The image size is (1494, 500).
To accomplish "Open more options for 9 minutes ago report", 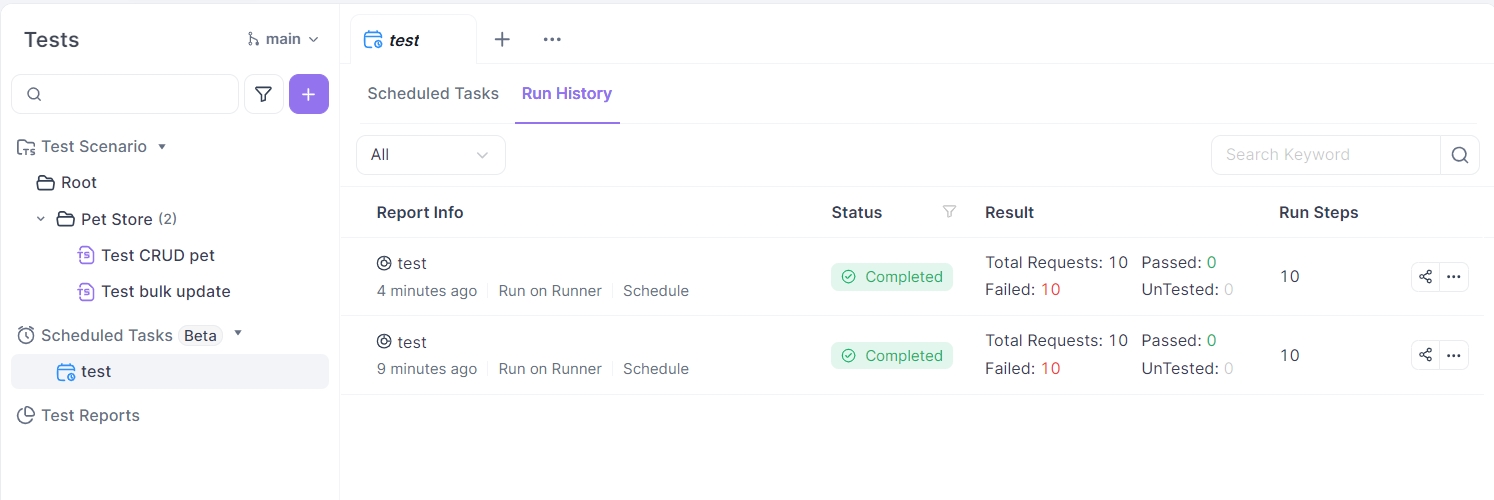I will [x=1454, y=355].
